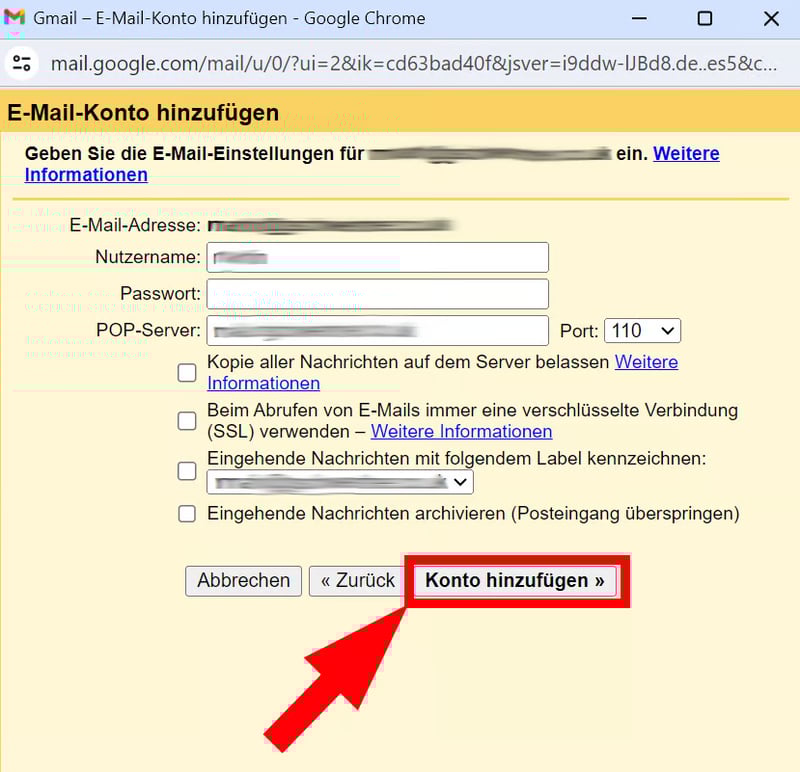Click into the Nutzername text field
The height and width of the screenshot is (772, 800).
pyautogui.click(x=378, y=257)
